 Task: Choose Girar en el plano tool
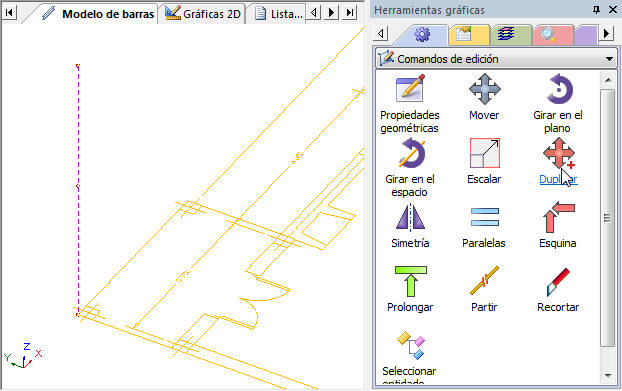coord(558,104)
